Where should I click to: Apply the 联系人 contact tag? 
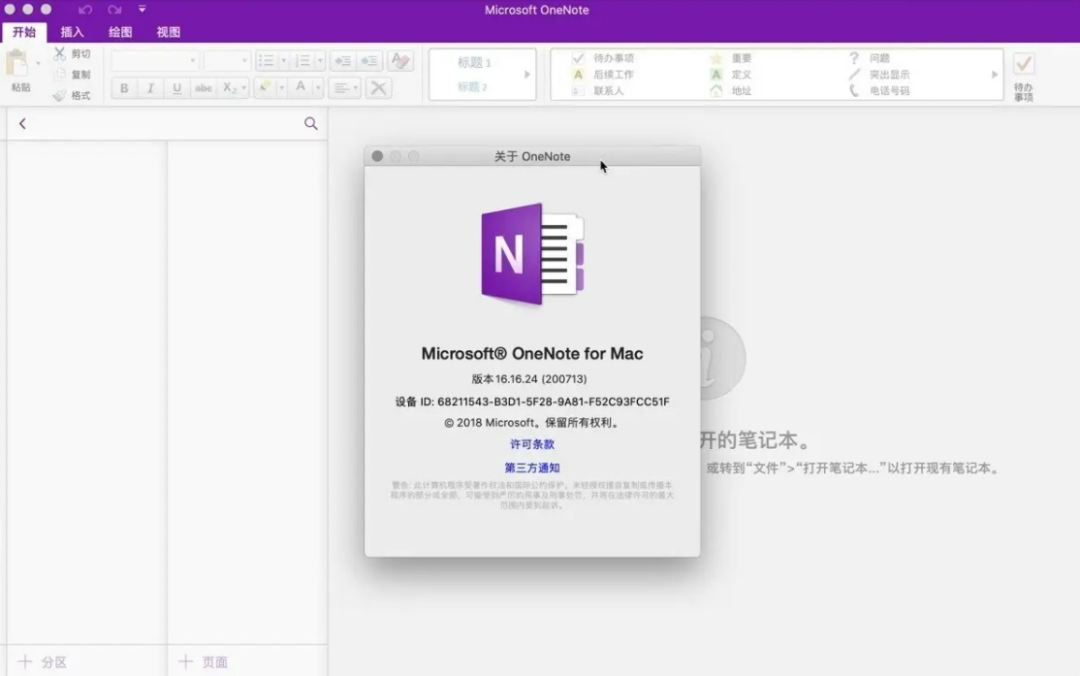click(x=599, y=90)
